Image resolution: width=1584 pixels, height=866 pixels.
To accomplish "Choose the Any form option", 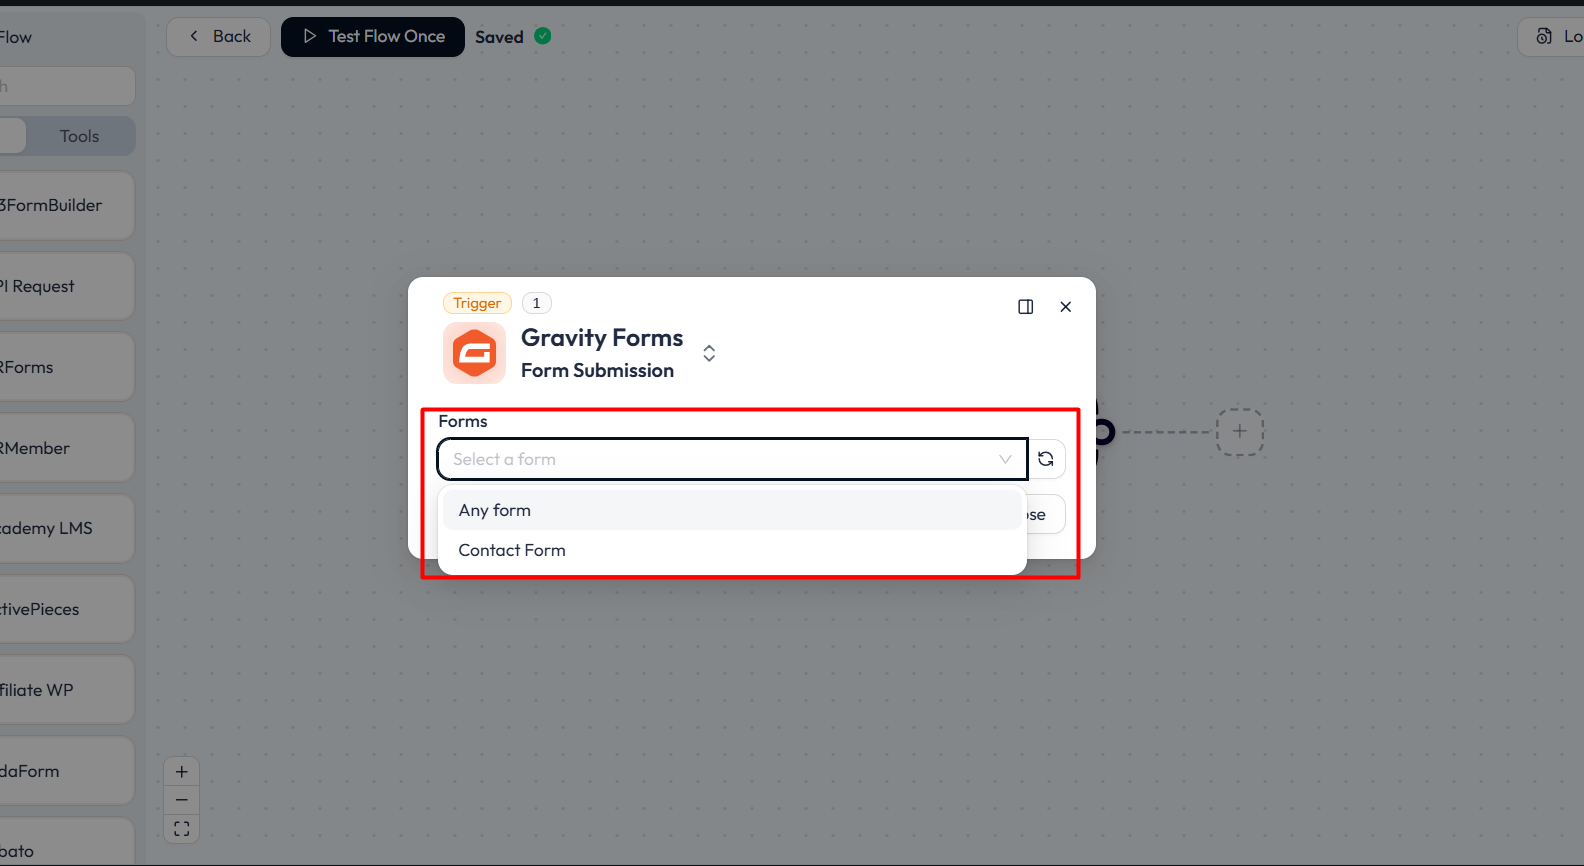I will [x=732, y=510].
